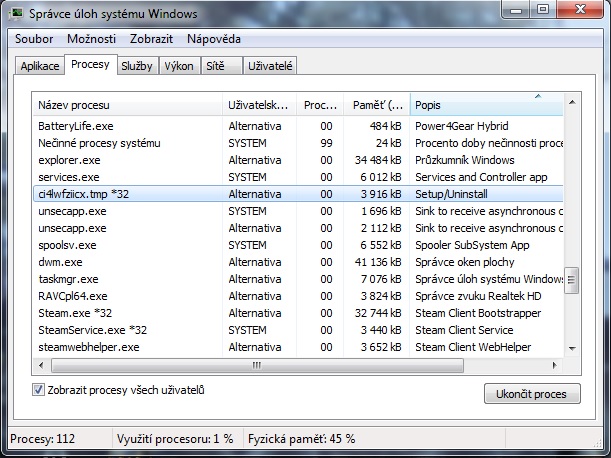Switch to the Uživatelé tab
This screenshot has width=611, height=458.
(270, 66)
